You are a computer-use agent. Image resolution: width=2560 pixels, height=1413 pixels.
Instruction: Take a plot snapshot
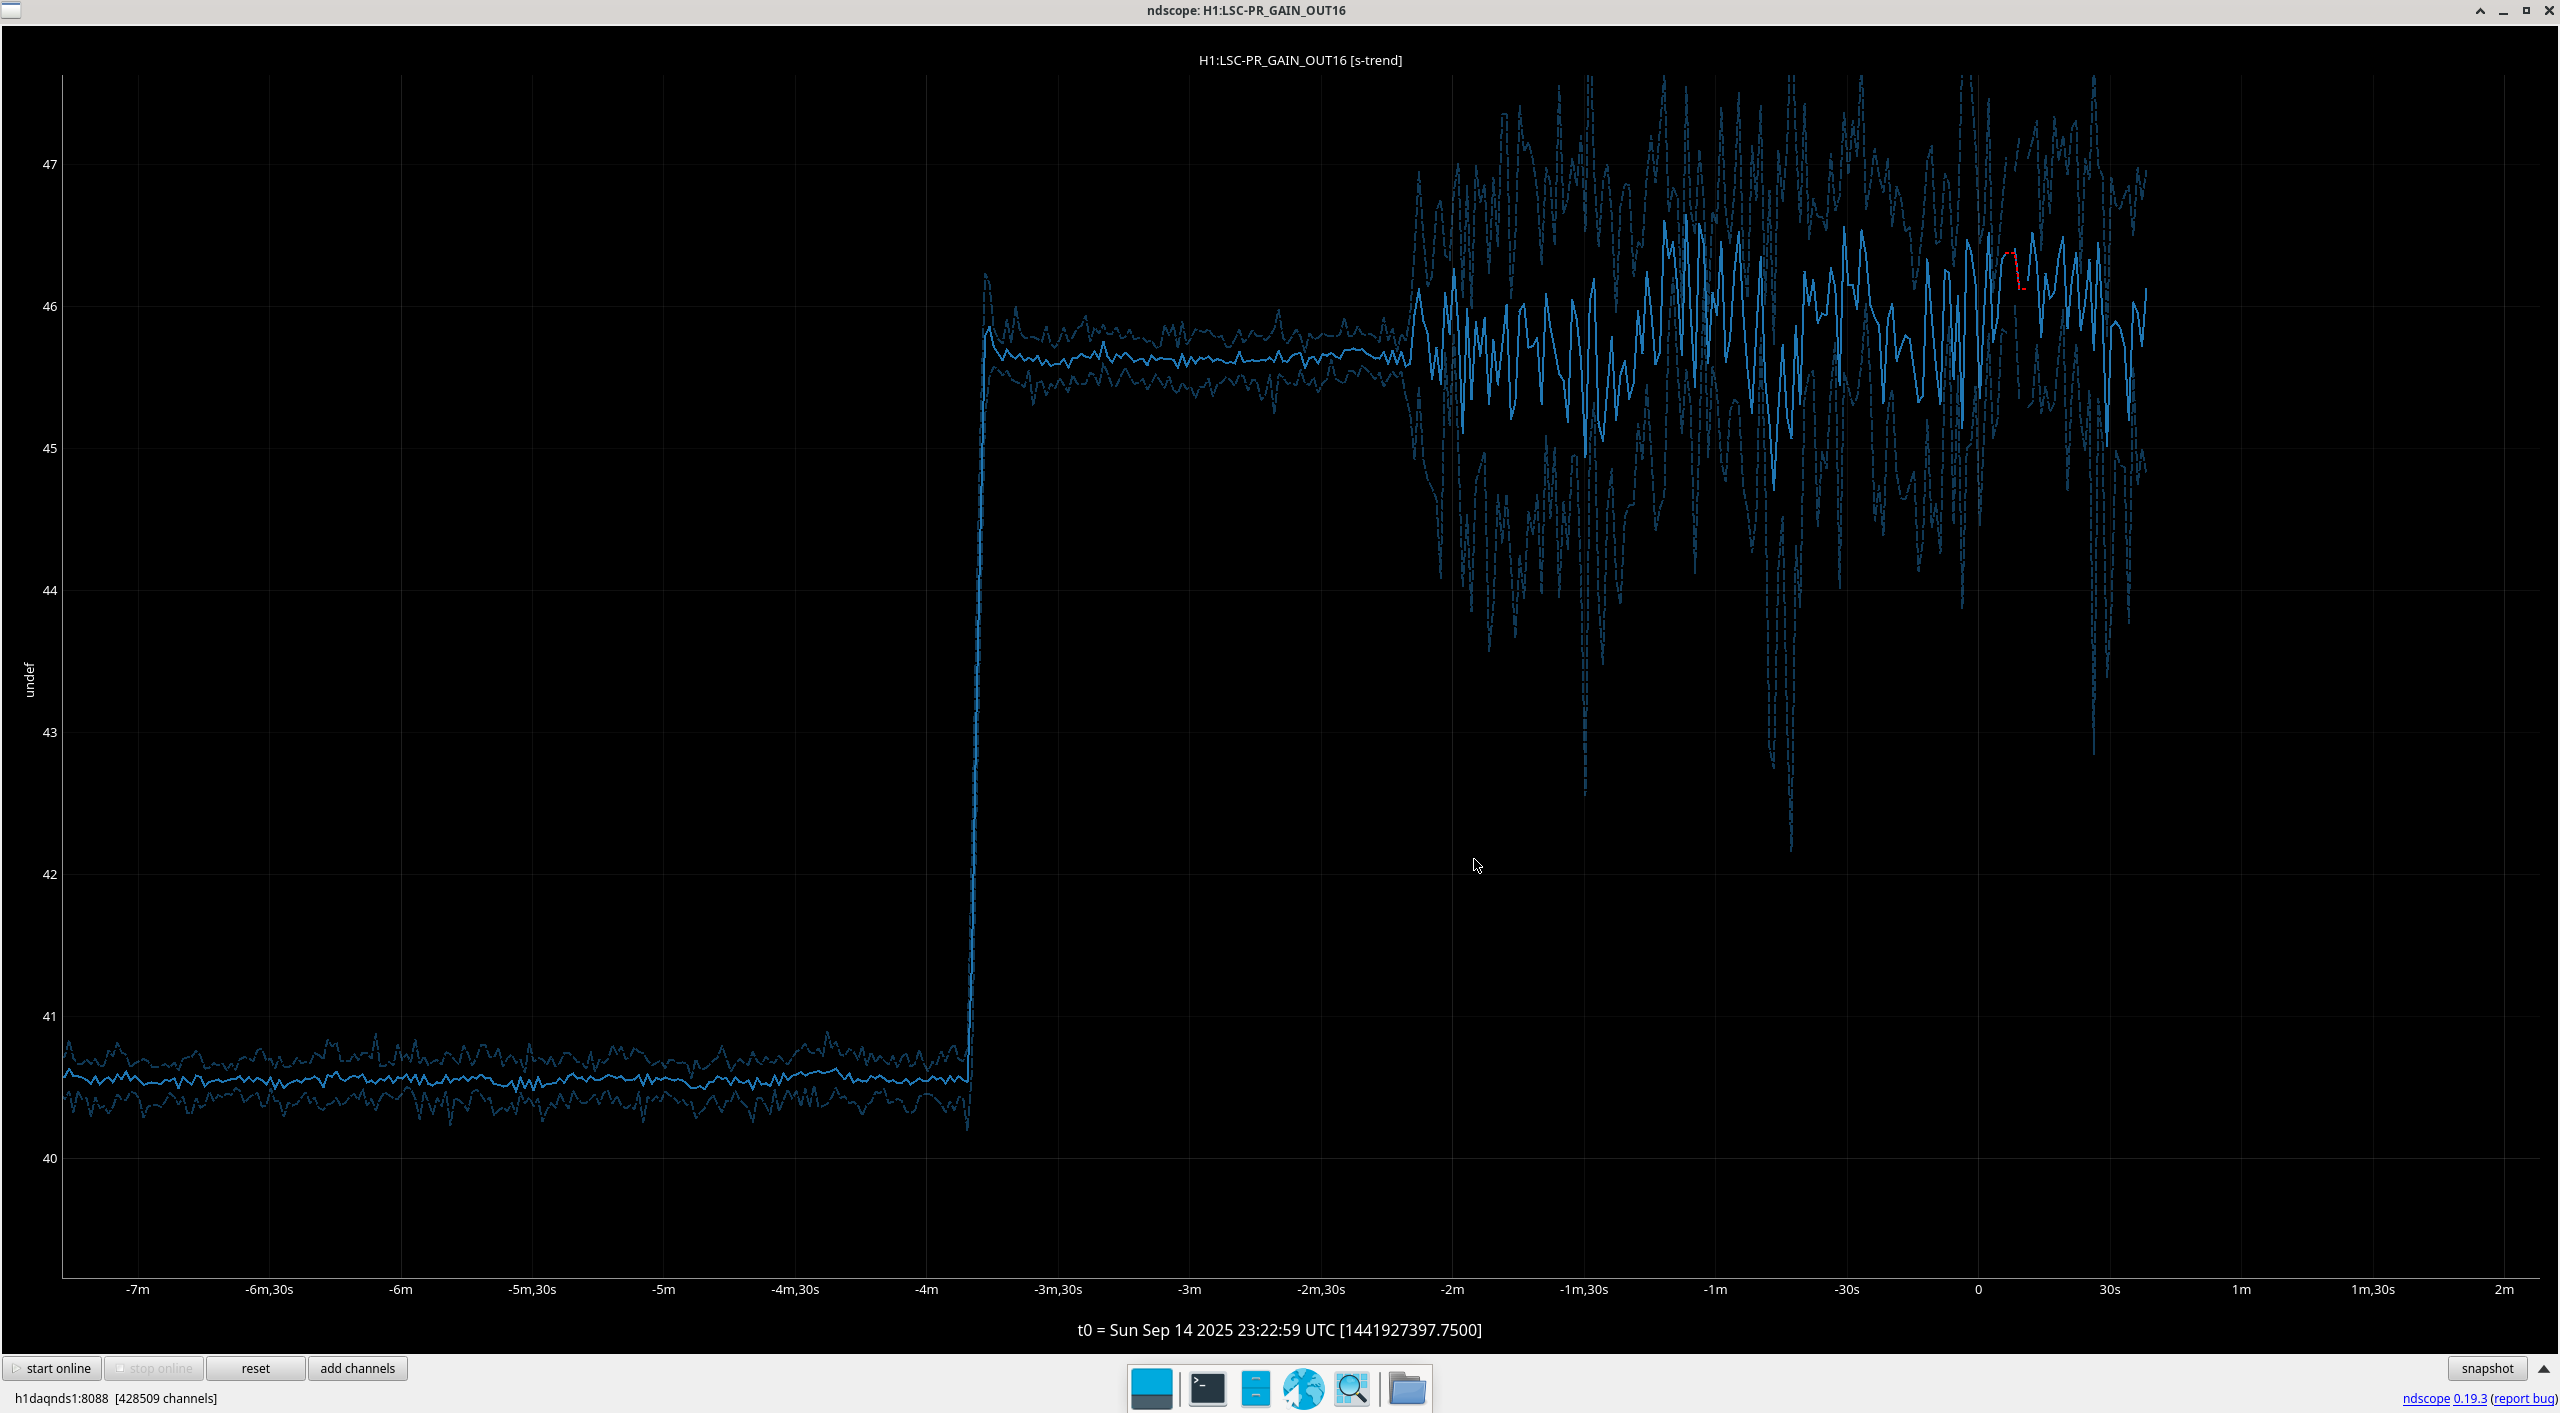point(2486,1368)
